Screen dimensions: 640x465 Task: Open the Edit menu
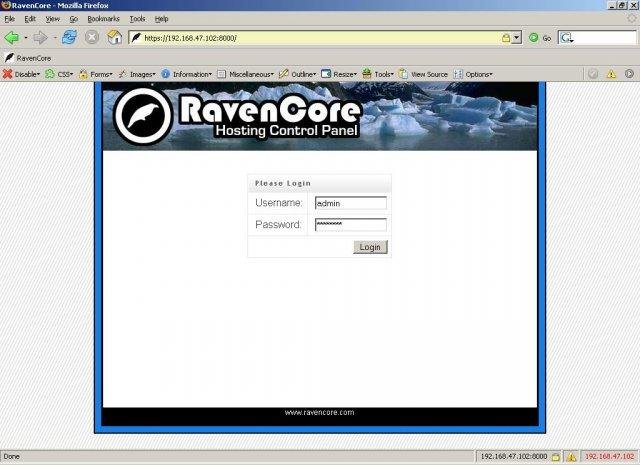click(30, 19)
